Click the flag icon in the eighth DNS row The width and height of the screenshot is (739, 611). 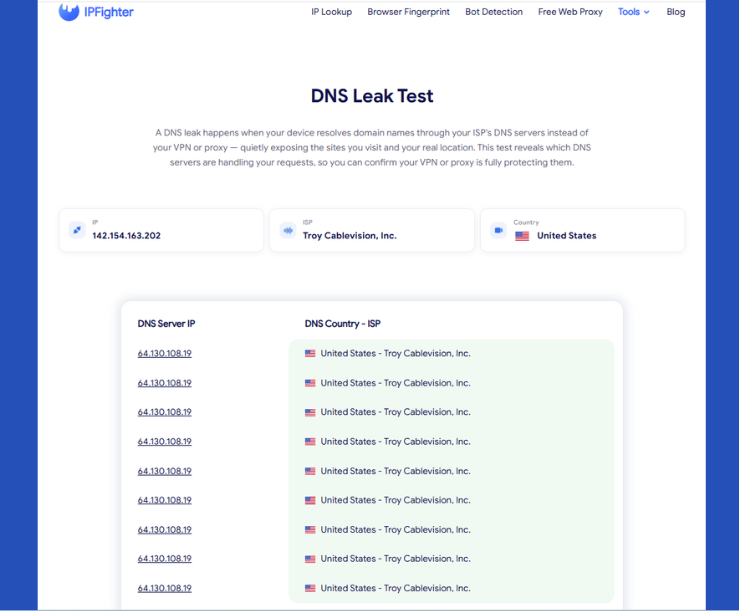[310, 559]
